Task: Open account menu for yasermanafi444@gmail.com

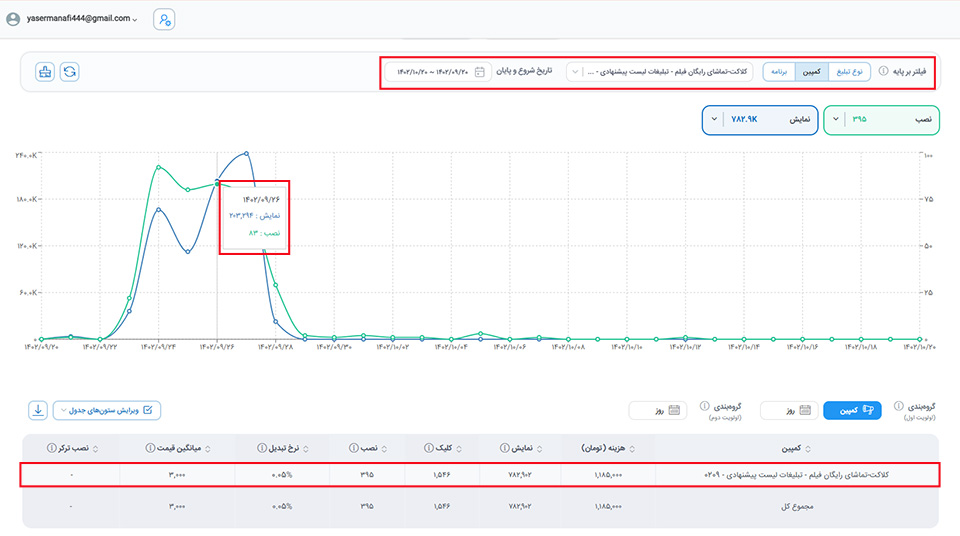Action: 70,19
